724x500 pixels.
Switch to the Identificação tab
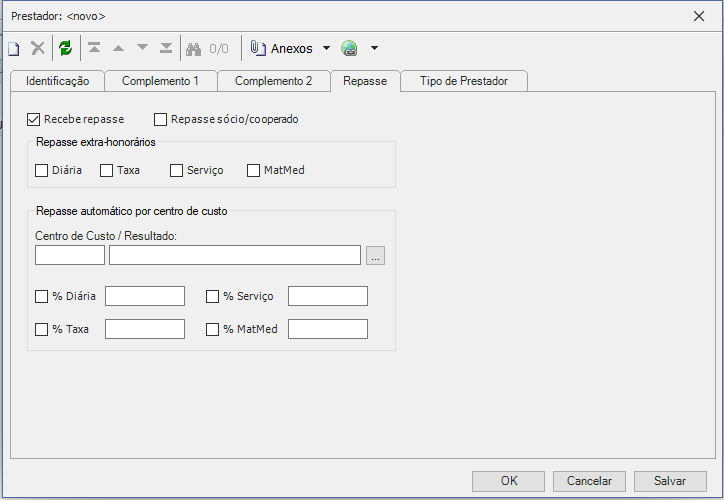click(x=58, y=81)
